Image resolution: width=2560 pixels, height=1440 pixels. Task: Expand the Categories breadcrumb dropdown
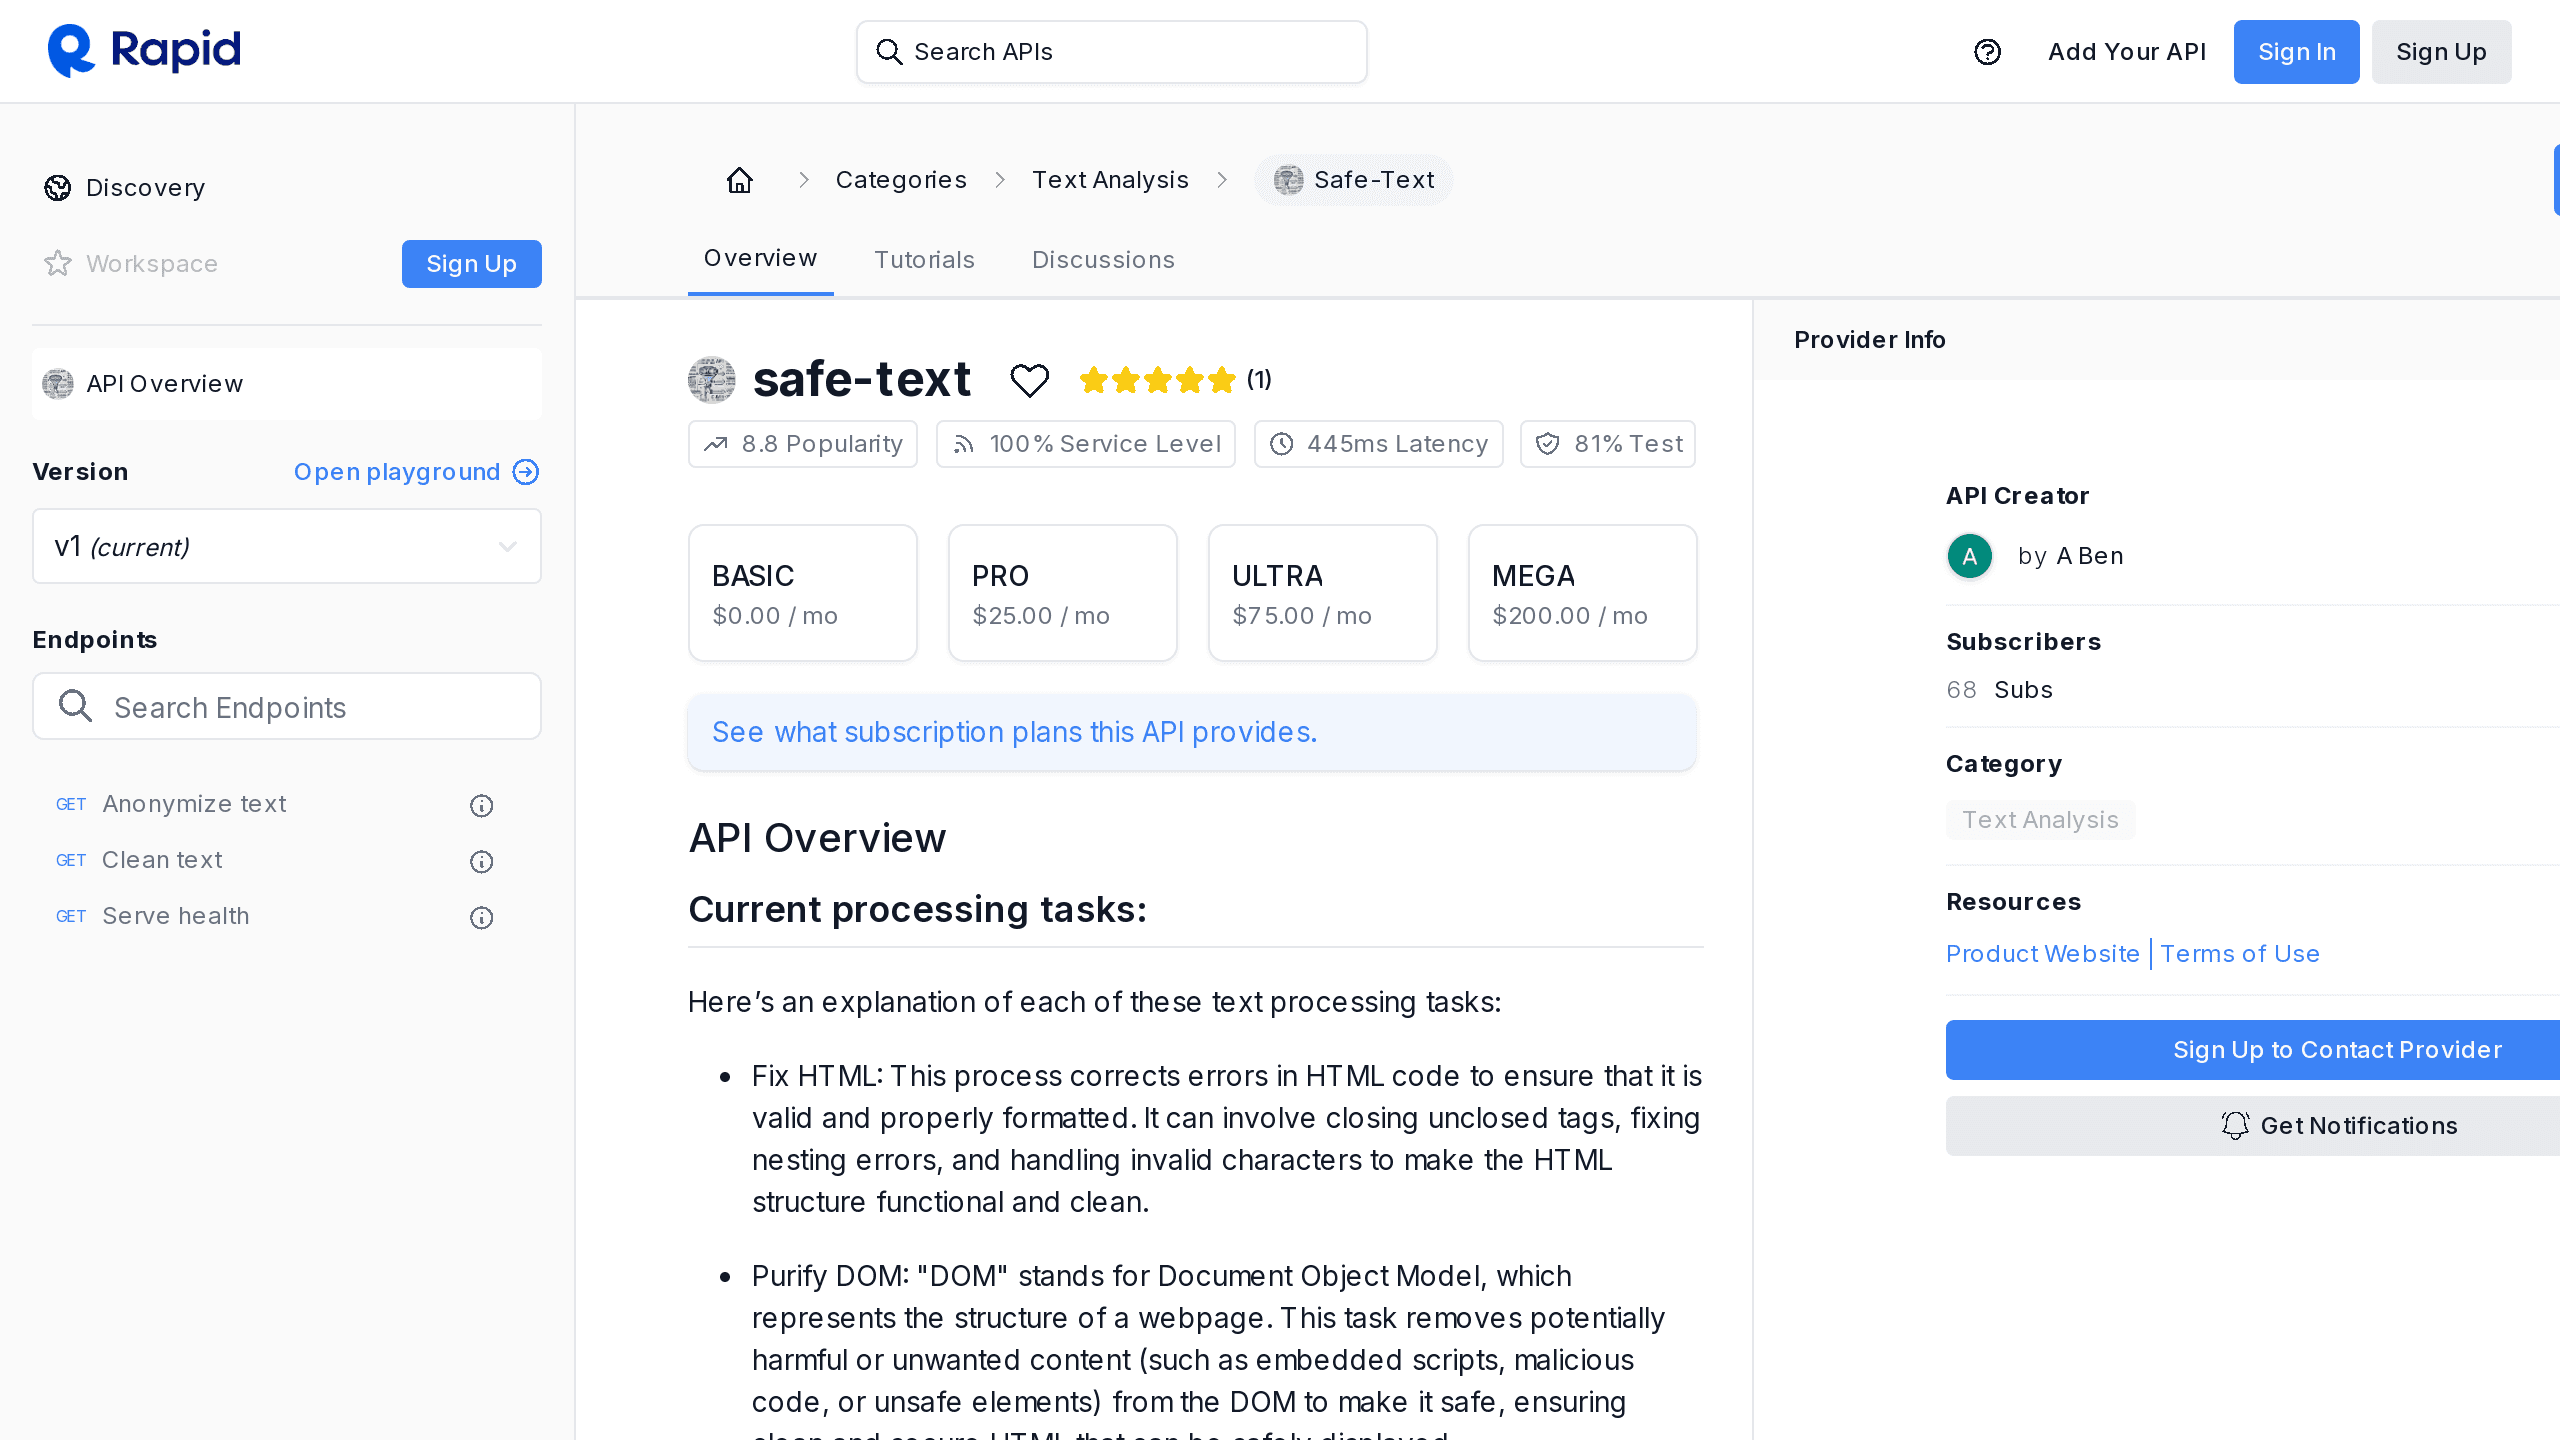(x=900, y=179)
